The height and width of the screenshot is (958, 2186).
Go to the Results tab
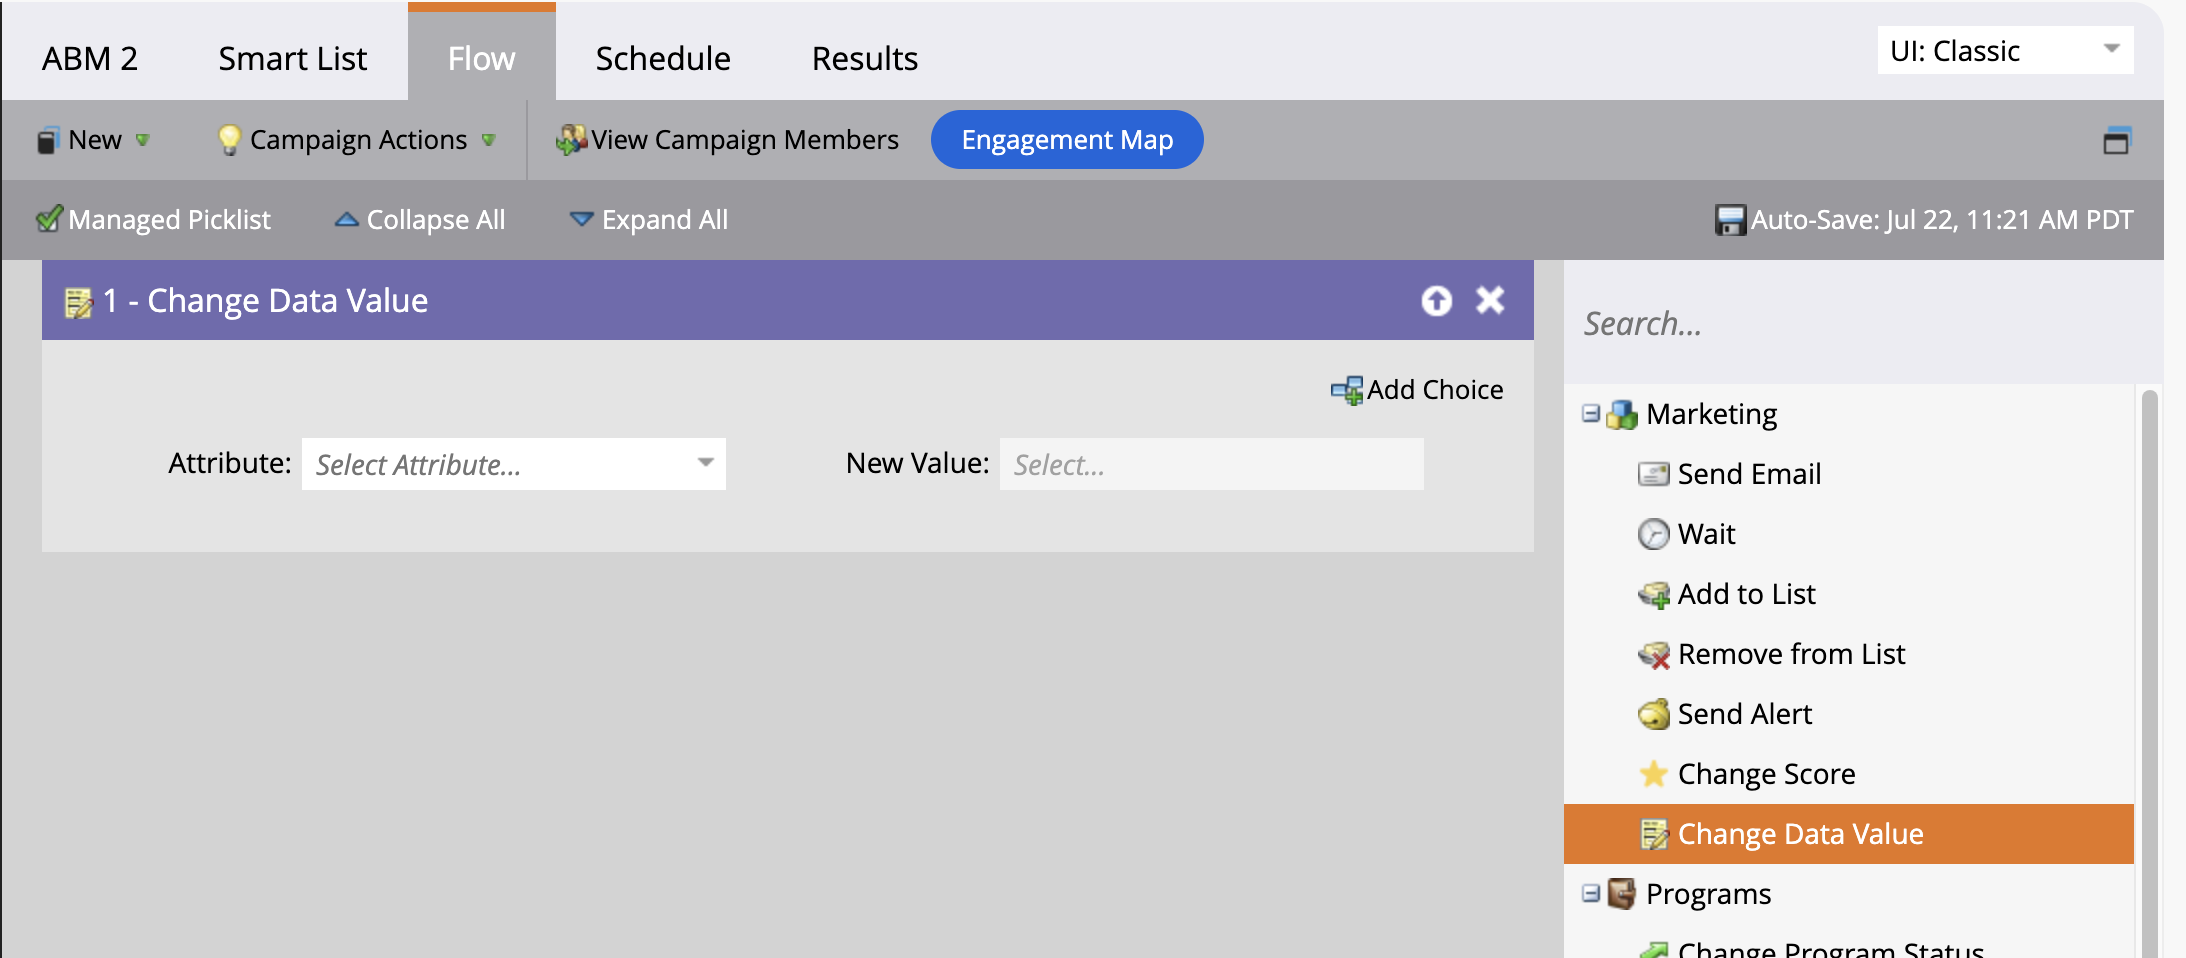click(x=864, y=58)
